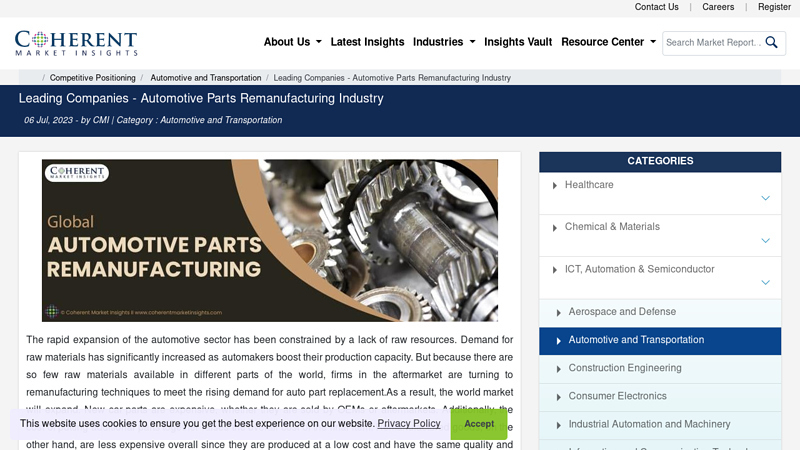The width and height of the screenshot is (800, 450).
Task: Go to Latest Insights
Action: [x=367, y=42]
